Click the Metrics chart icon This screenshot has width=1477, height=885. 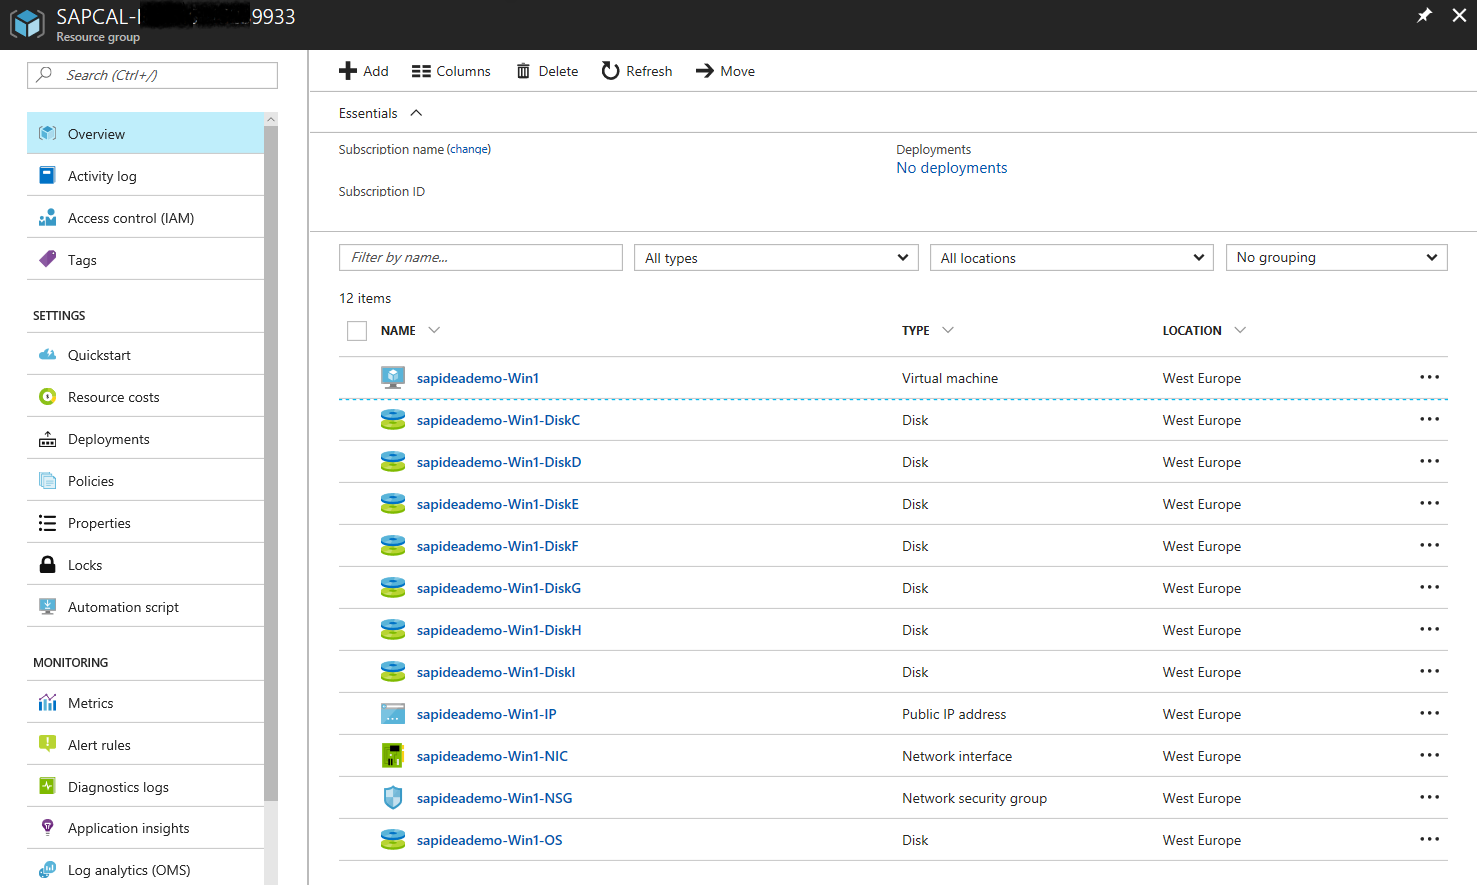coord(47,703)
